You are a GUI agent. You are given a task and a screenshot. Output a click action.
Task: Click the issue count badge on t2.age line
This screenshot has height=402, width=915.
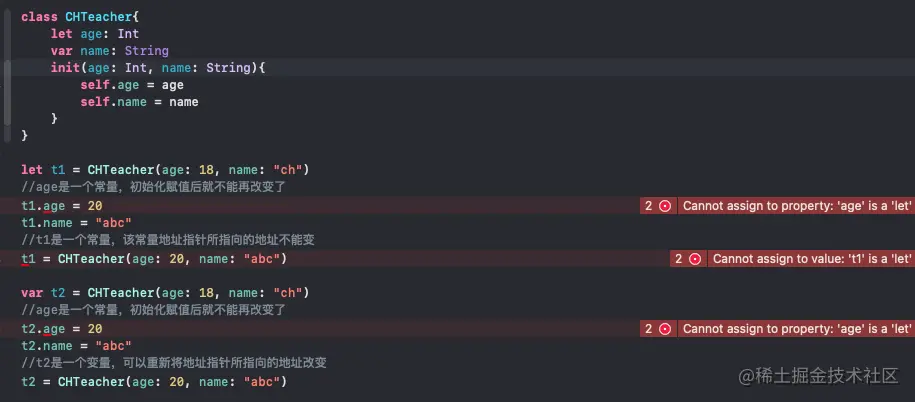(648, 329)
